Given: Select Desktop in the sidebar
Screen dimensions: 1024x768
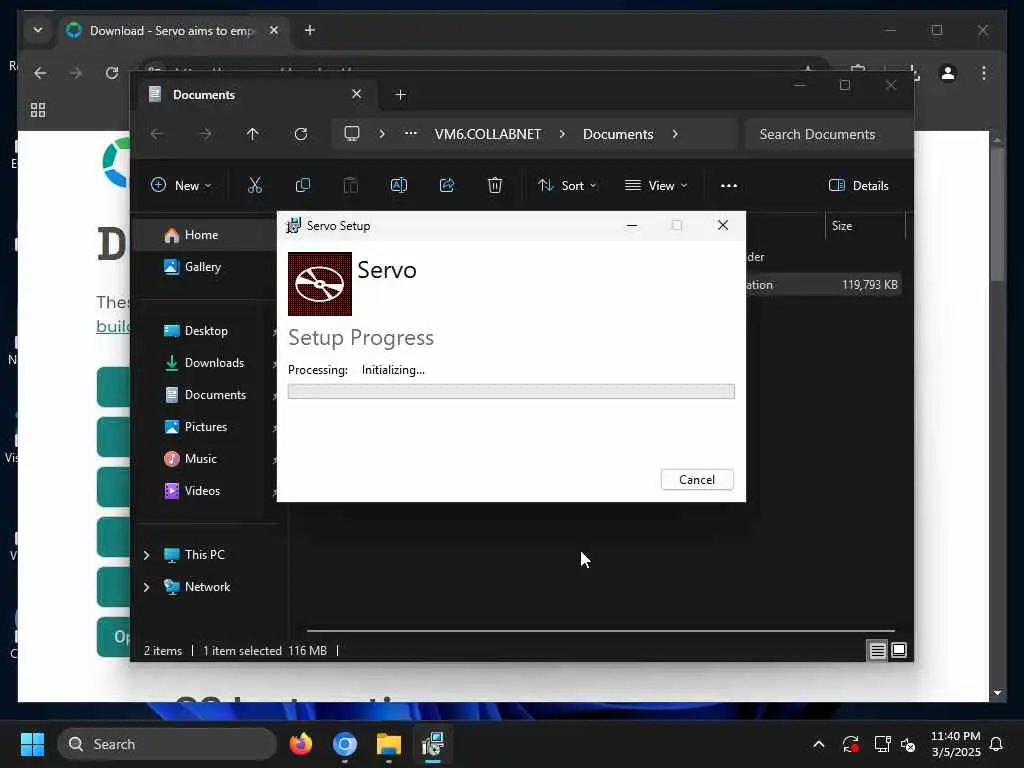Looking at the screenshot, I should pyautogui.click(x=206, y=331).
